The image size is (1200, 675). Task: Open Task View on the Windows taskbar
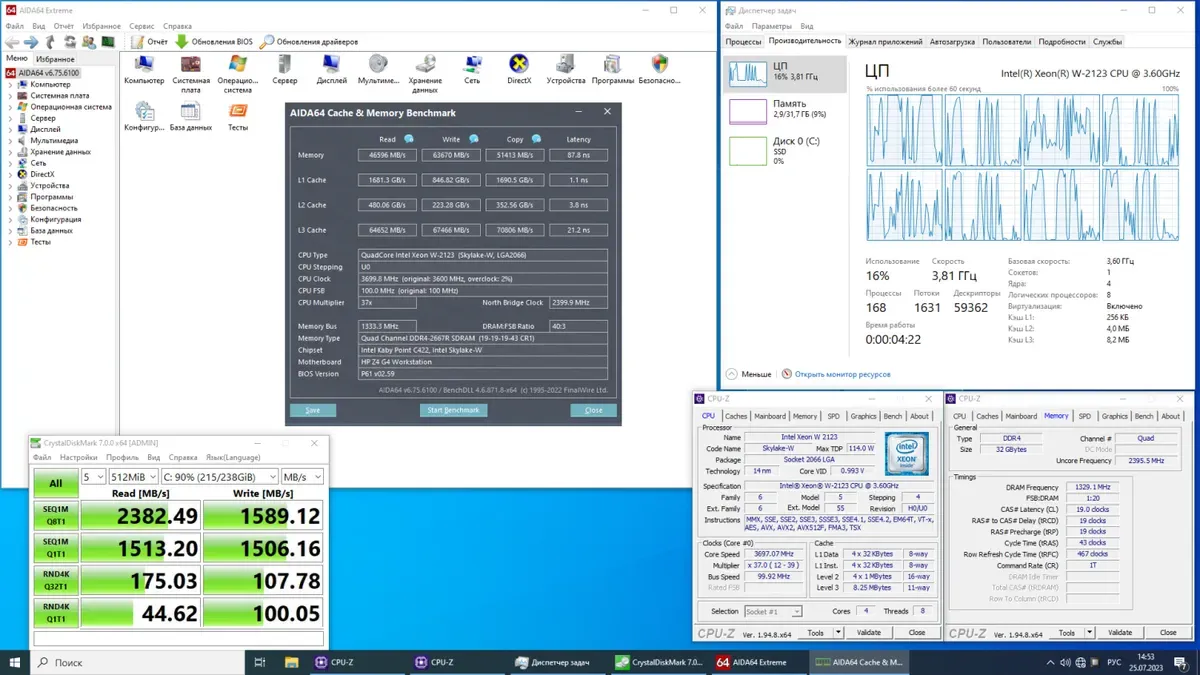point(259,662)
